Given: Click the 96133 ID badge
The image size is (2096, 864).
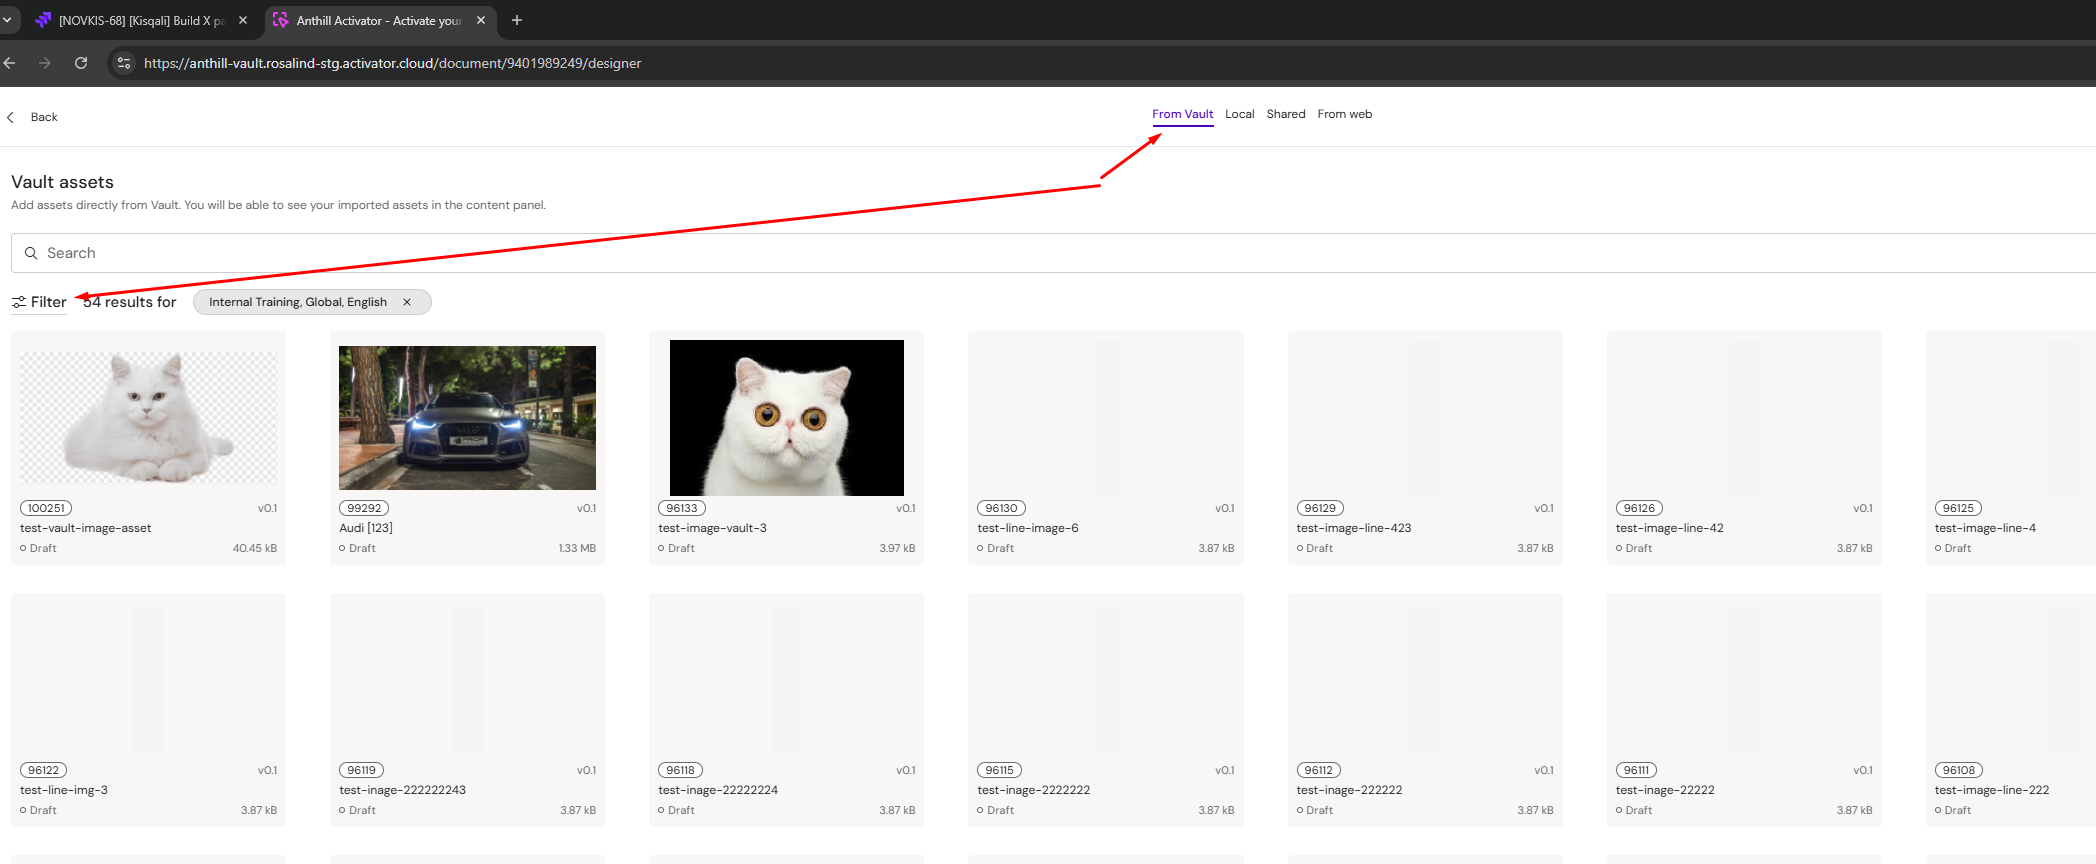Looking at the screenshot, I should 682,508.
